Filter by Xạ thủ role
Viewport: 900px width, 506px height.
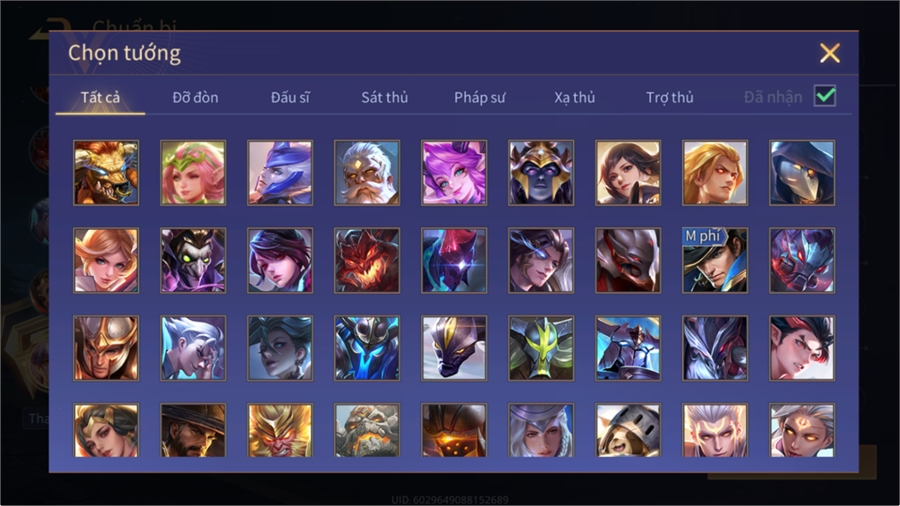575,98
